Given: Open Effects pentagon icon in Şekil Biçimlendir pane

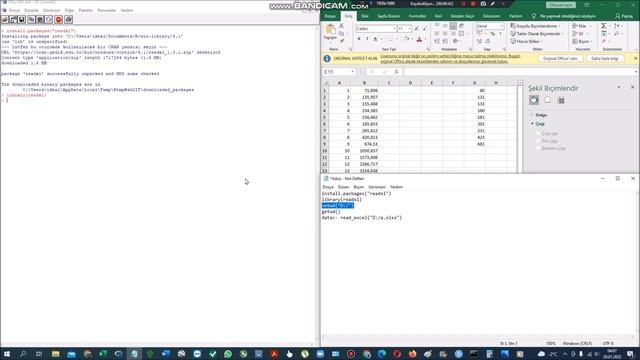Looking at the screenshot, I should [x=547, y=100].
